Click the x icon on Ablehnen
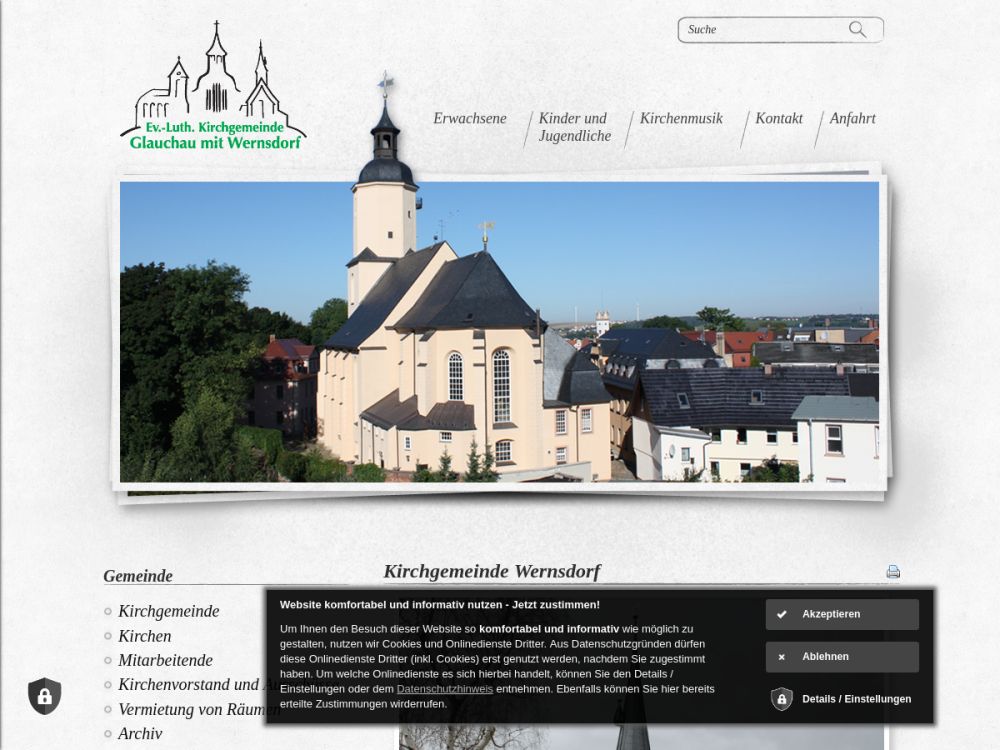The height and width of the screenshot is (750, 1000). tap(782, 657)
